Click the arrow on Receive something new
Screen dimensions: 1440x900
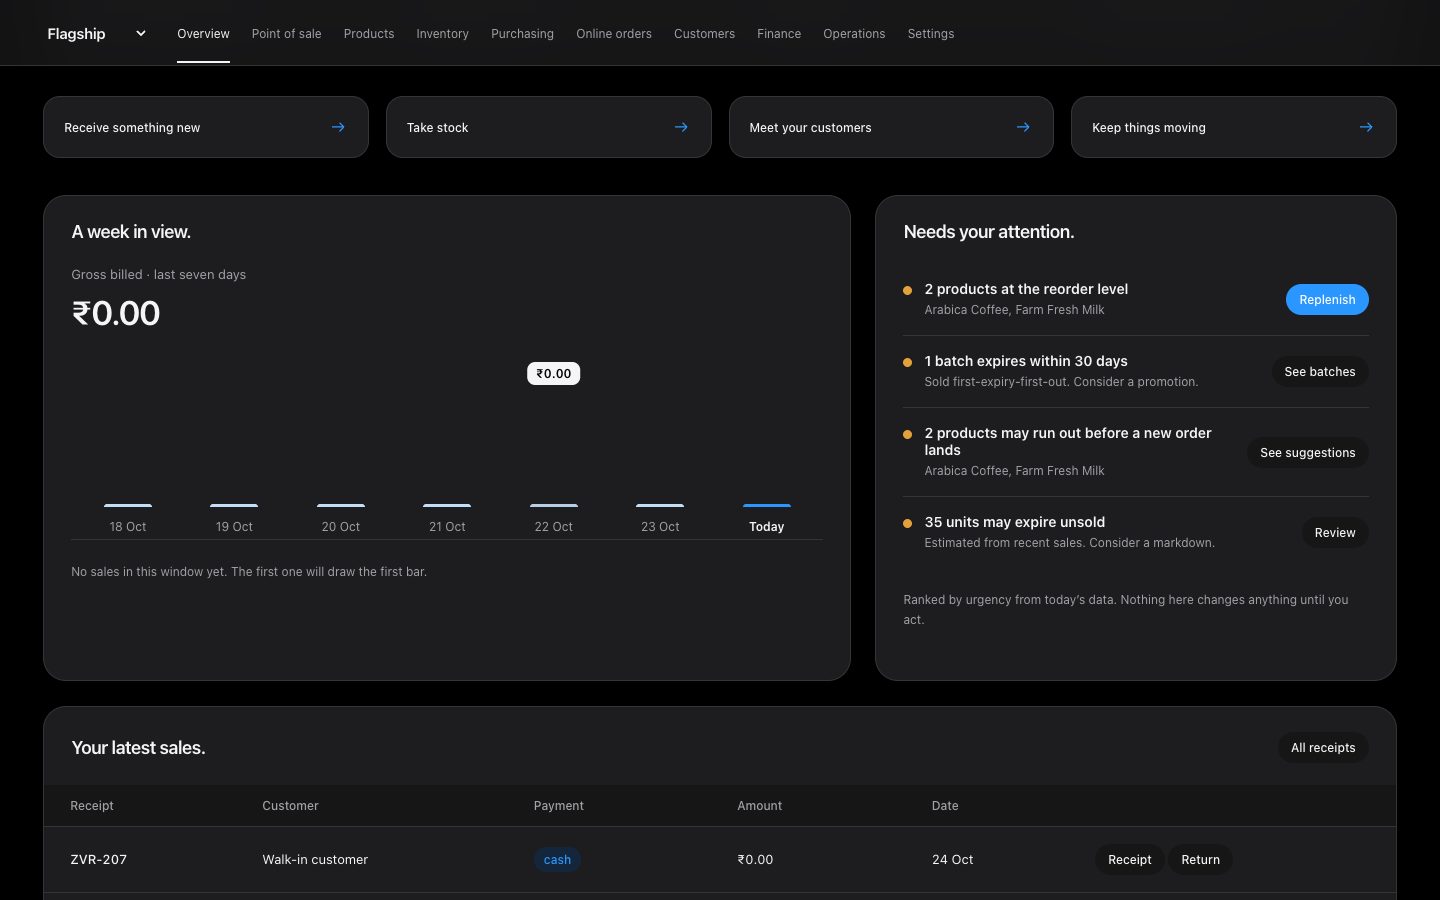pos(338,127)
